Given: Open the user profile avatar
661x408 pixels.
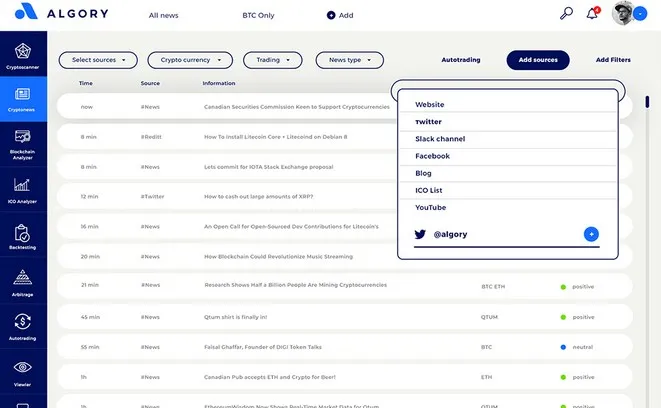Looking at the screenshot, I should click(x=623, y=13).
